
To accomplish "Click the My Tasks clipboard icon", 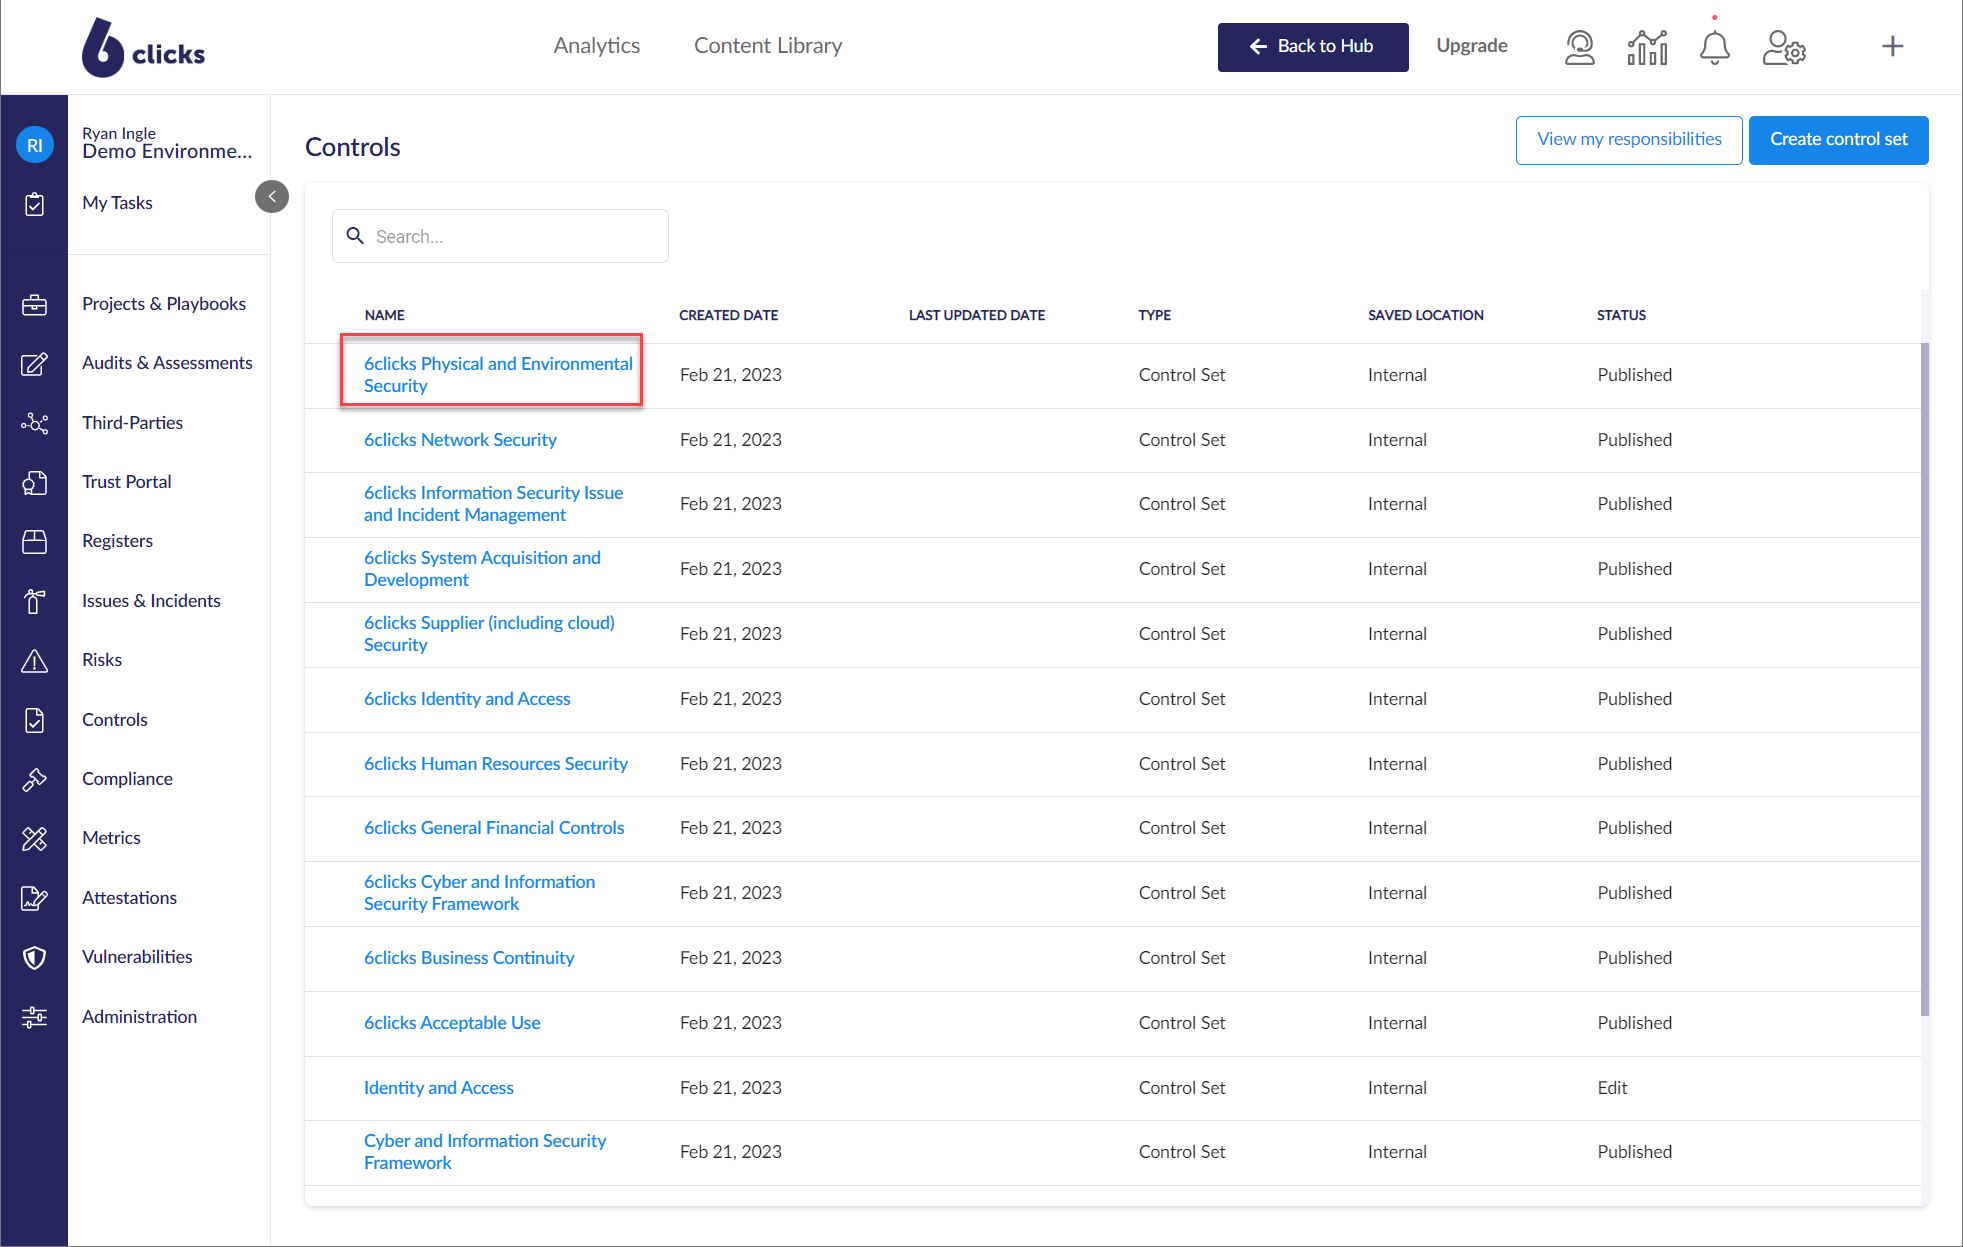I will [x=35, y=204].
